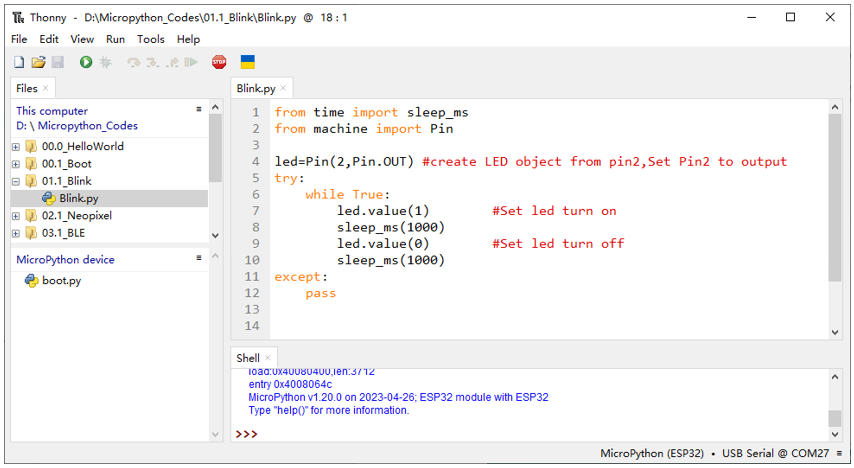
Task: Close the Blink.py editor tab
Action: coord(283,88)
